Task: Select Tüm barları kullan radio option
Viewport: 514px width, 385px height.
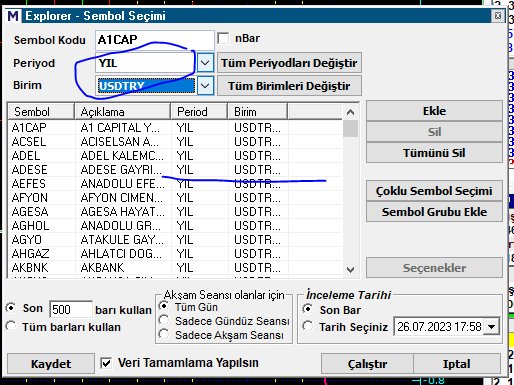Action: [11, 326]
